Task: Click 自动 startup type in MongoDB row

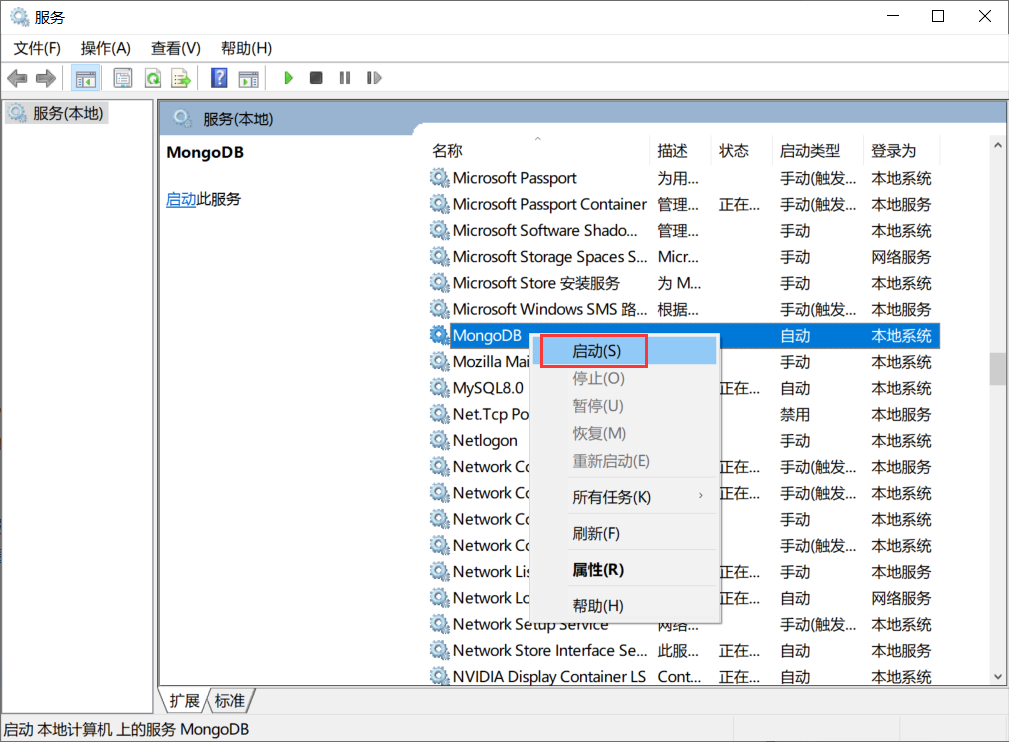Action: [795, 335]
